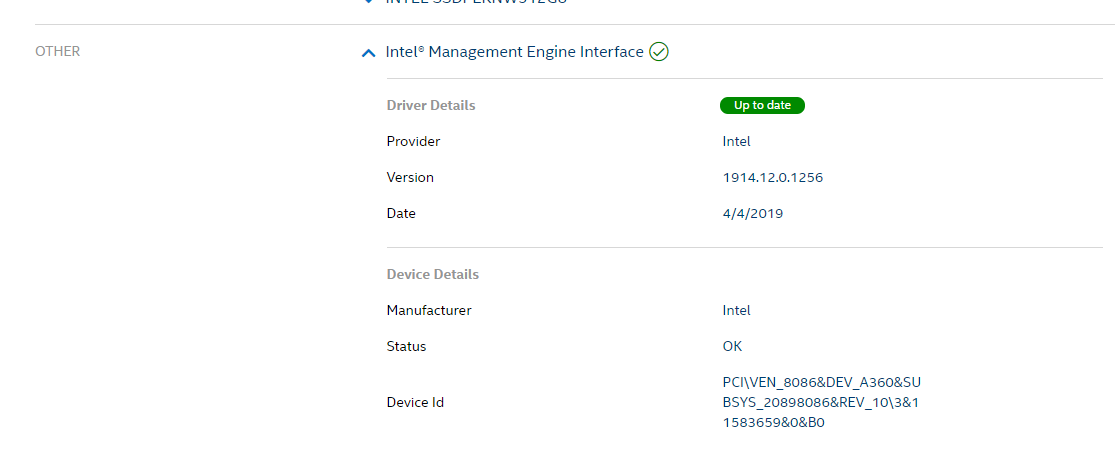Collapse the Intel Management Engine Interface section

coord(368,53)
